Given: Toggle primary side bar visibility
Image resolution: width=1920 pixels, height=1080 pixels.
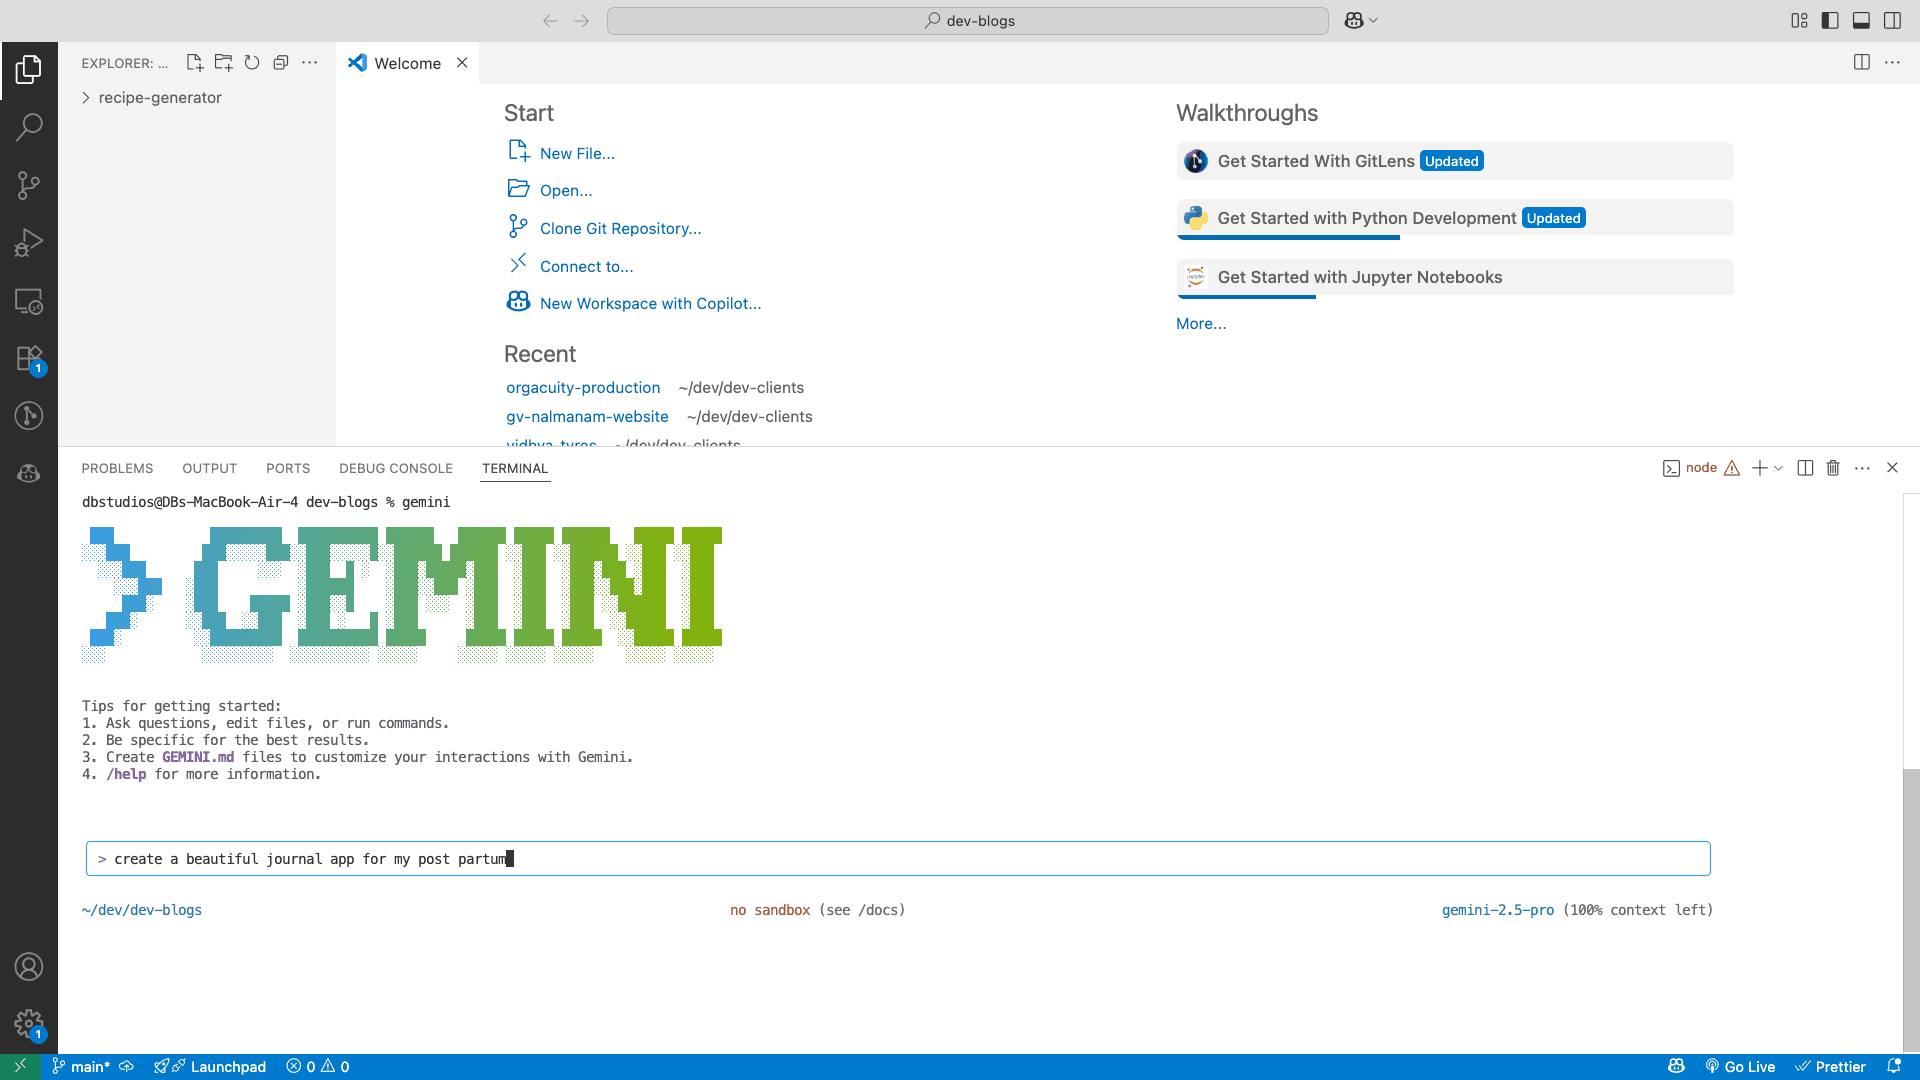Looking at the screenshot, I should pyautogui.click(x=1830, y=21).
